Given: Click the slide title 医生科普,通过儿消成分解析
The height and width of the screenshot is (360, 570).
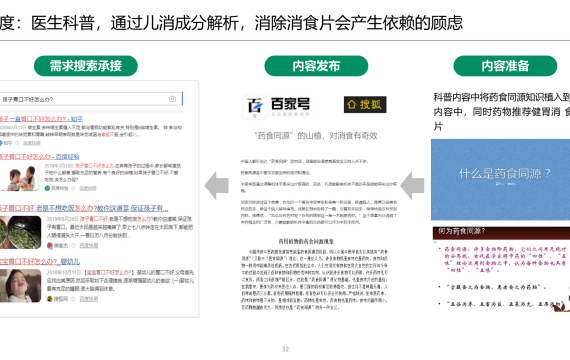Looking at the screenshot, I should 135,23.
